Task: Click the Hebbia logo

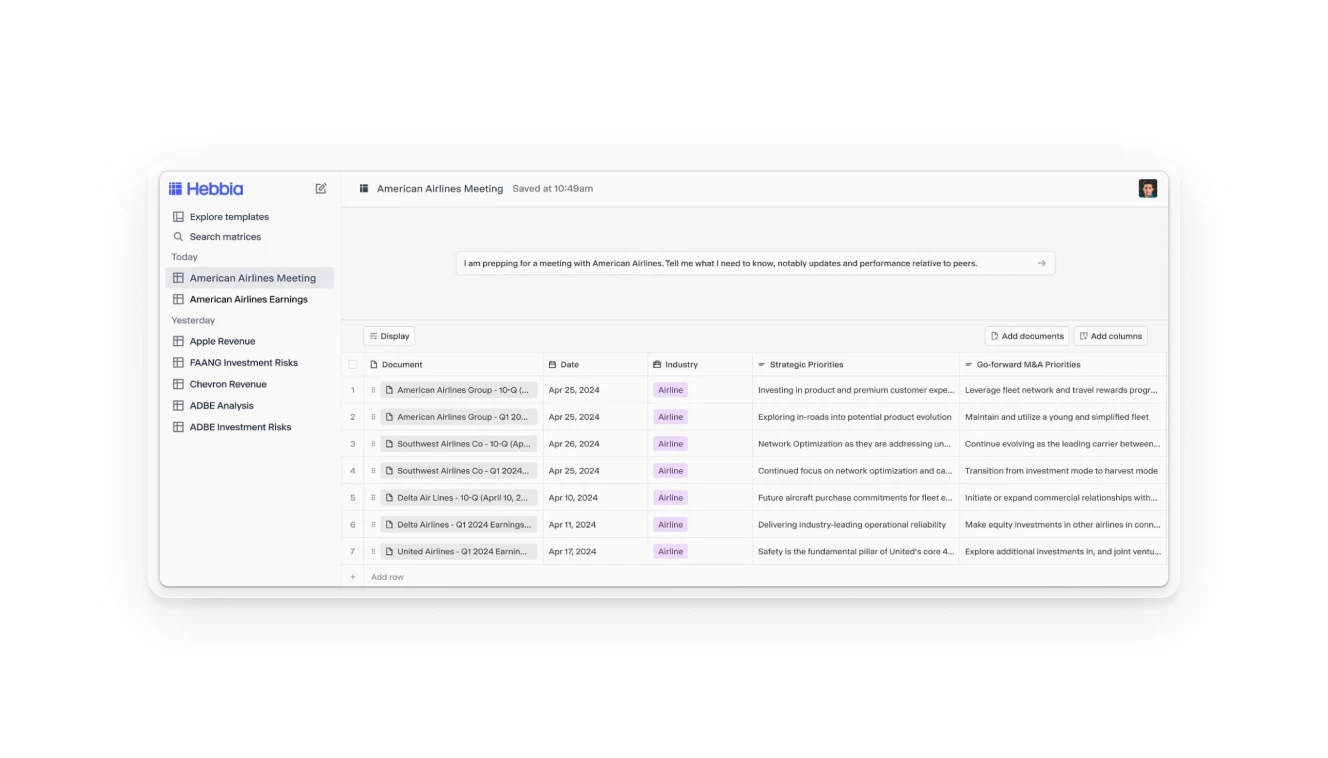Action: tap(206, 188)
